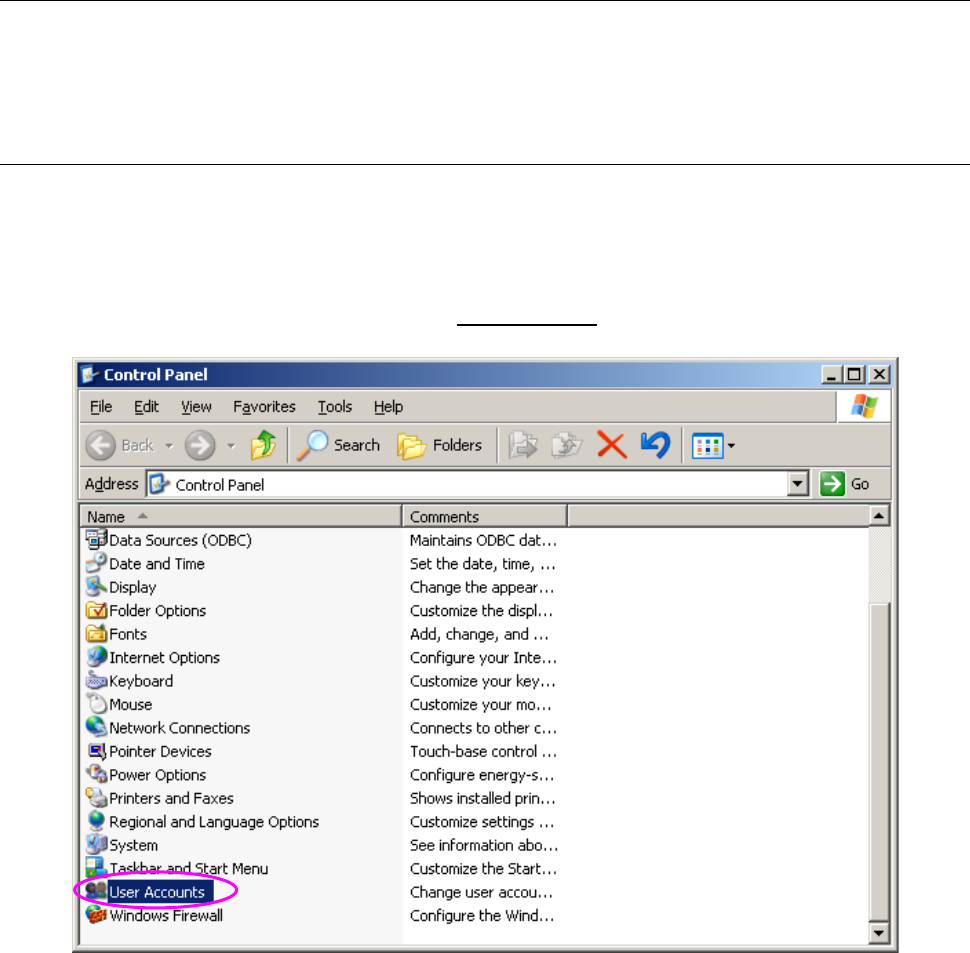The width and height of the screenshot is (970, 953).
Task: Click the System icon
Action: 96,845
